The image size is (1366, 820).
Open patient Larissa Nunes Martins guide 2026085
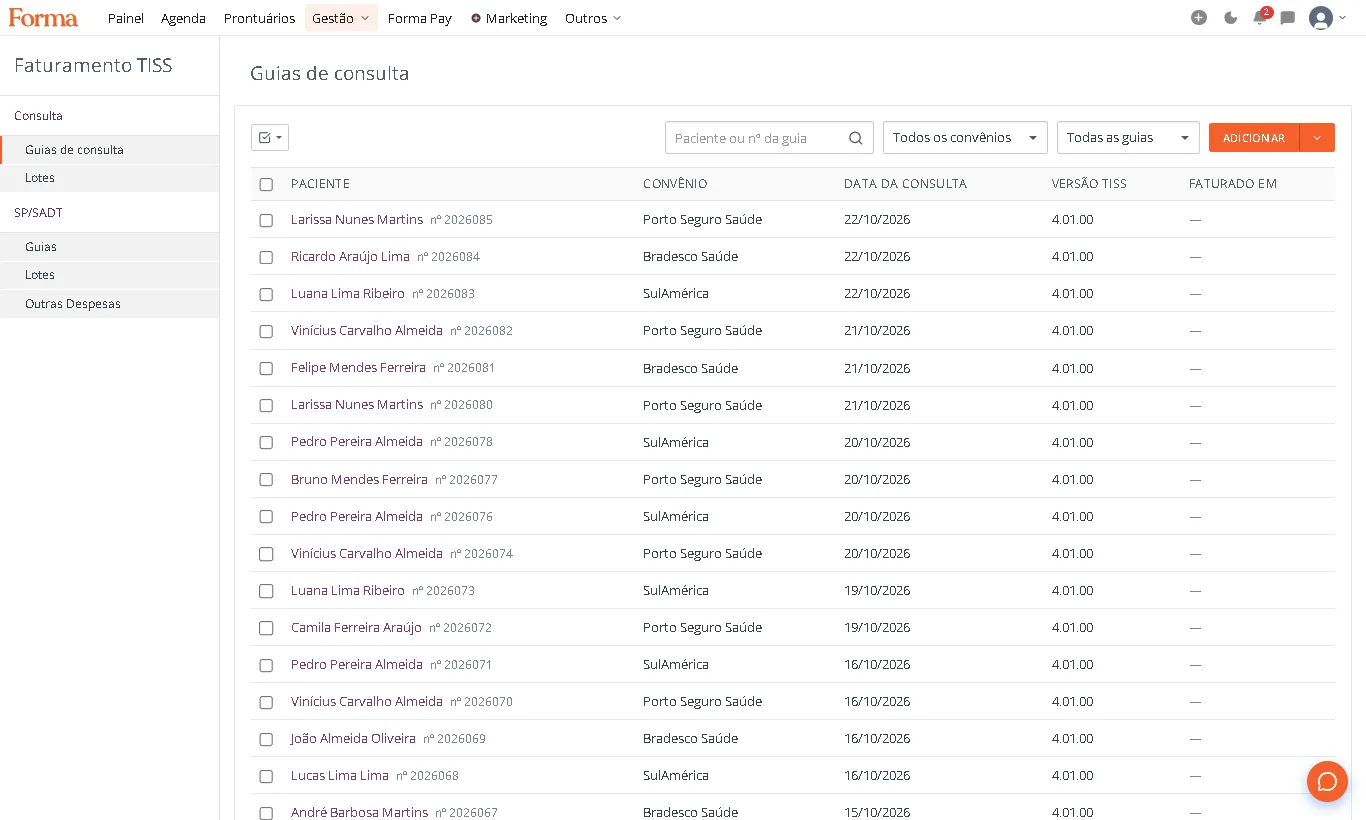[357, 219]
